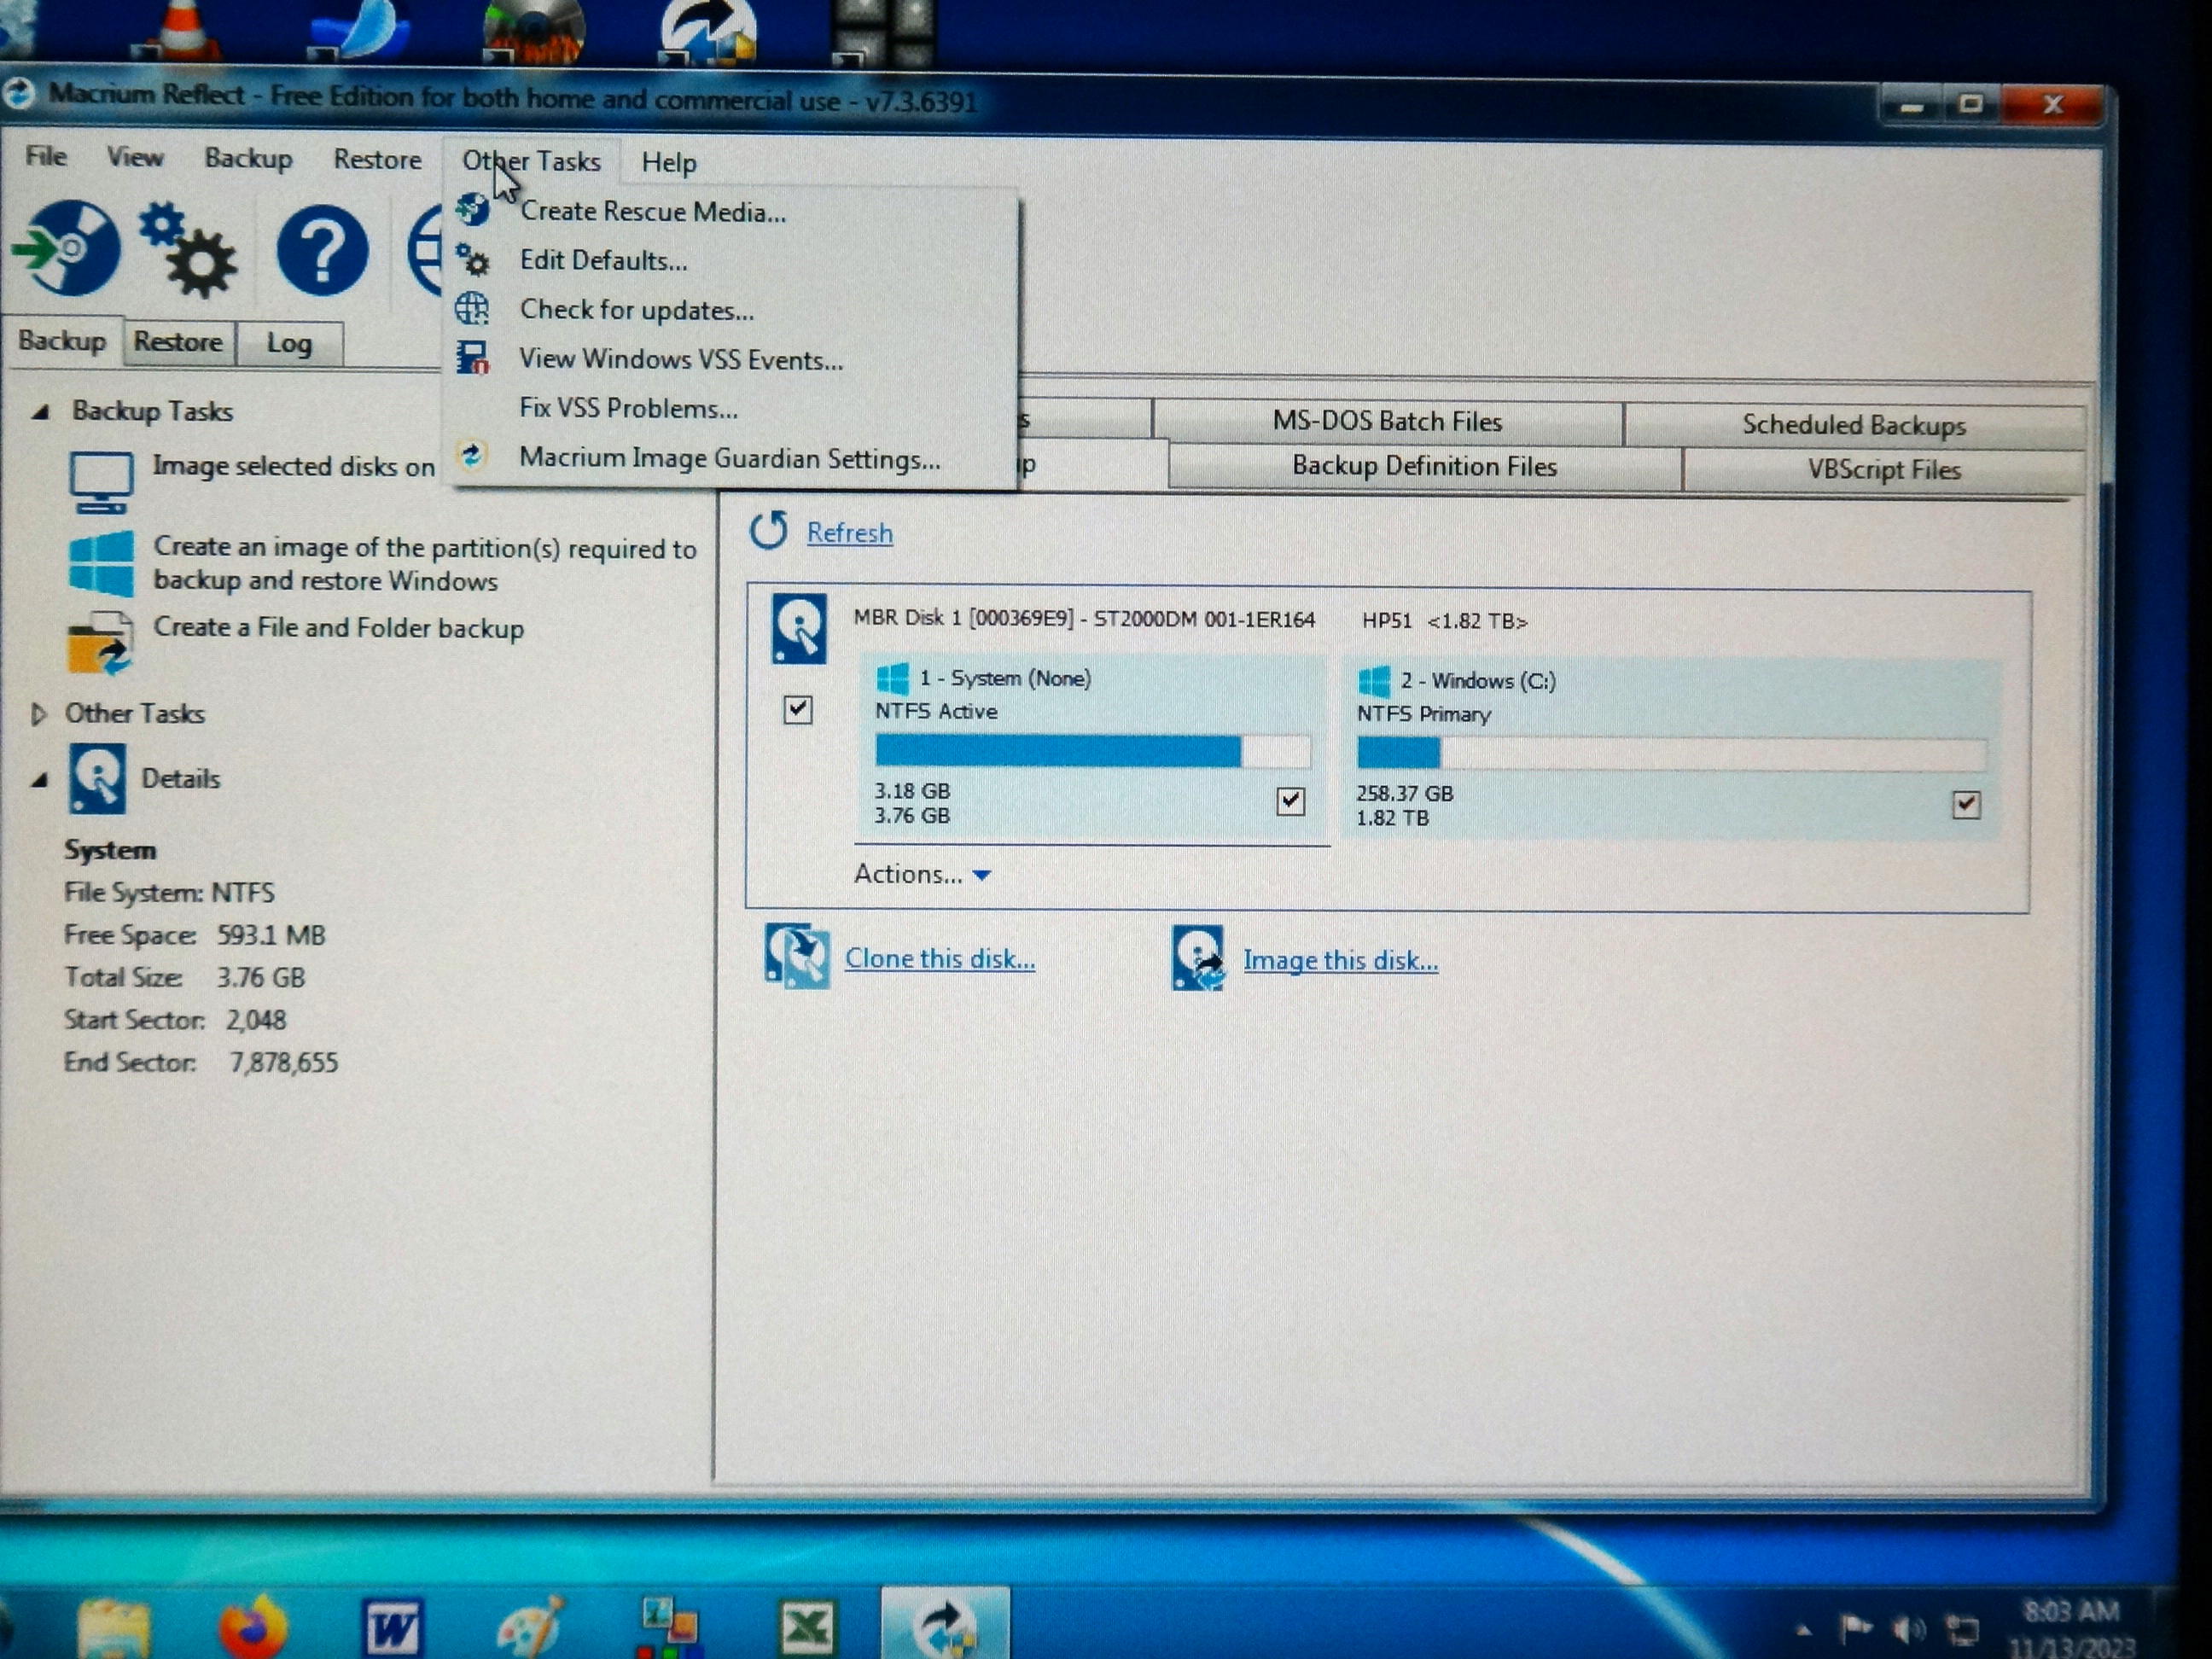Click the monitor icon for Image selected disks
2212x1659 pixels.
(x=101, y=482)
